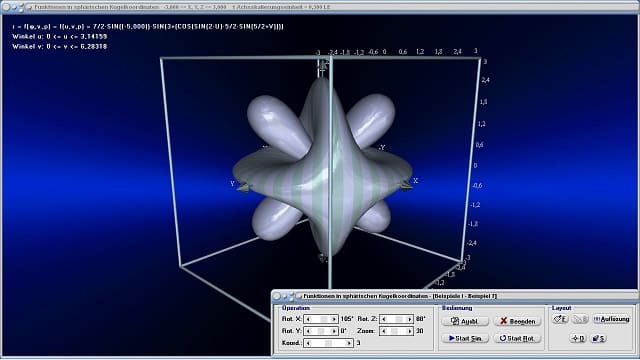
Task: Click the X axis label on plot
Action: [x=416, y=181]
